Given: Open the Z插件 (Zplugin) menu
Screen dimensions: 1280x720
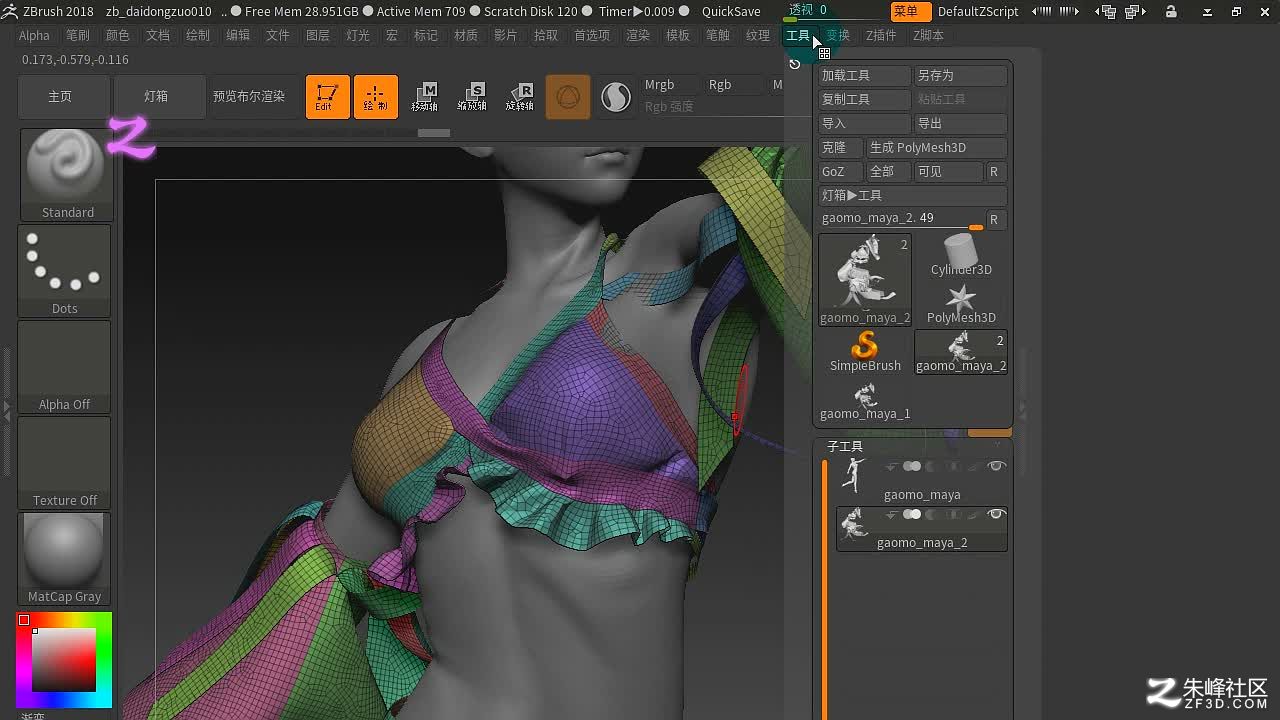Looking at the screenshot, I should tap(881, 35).
